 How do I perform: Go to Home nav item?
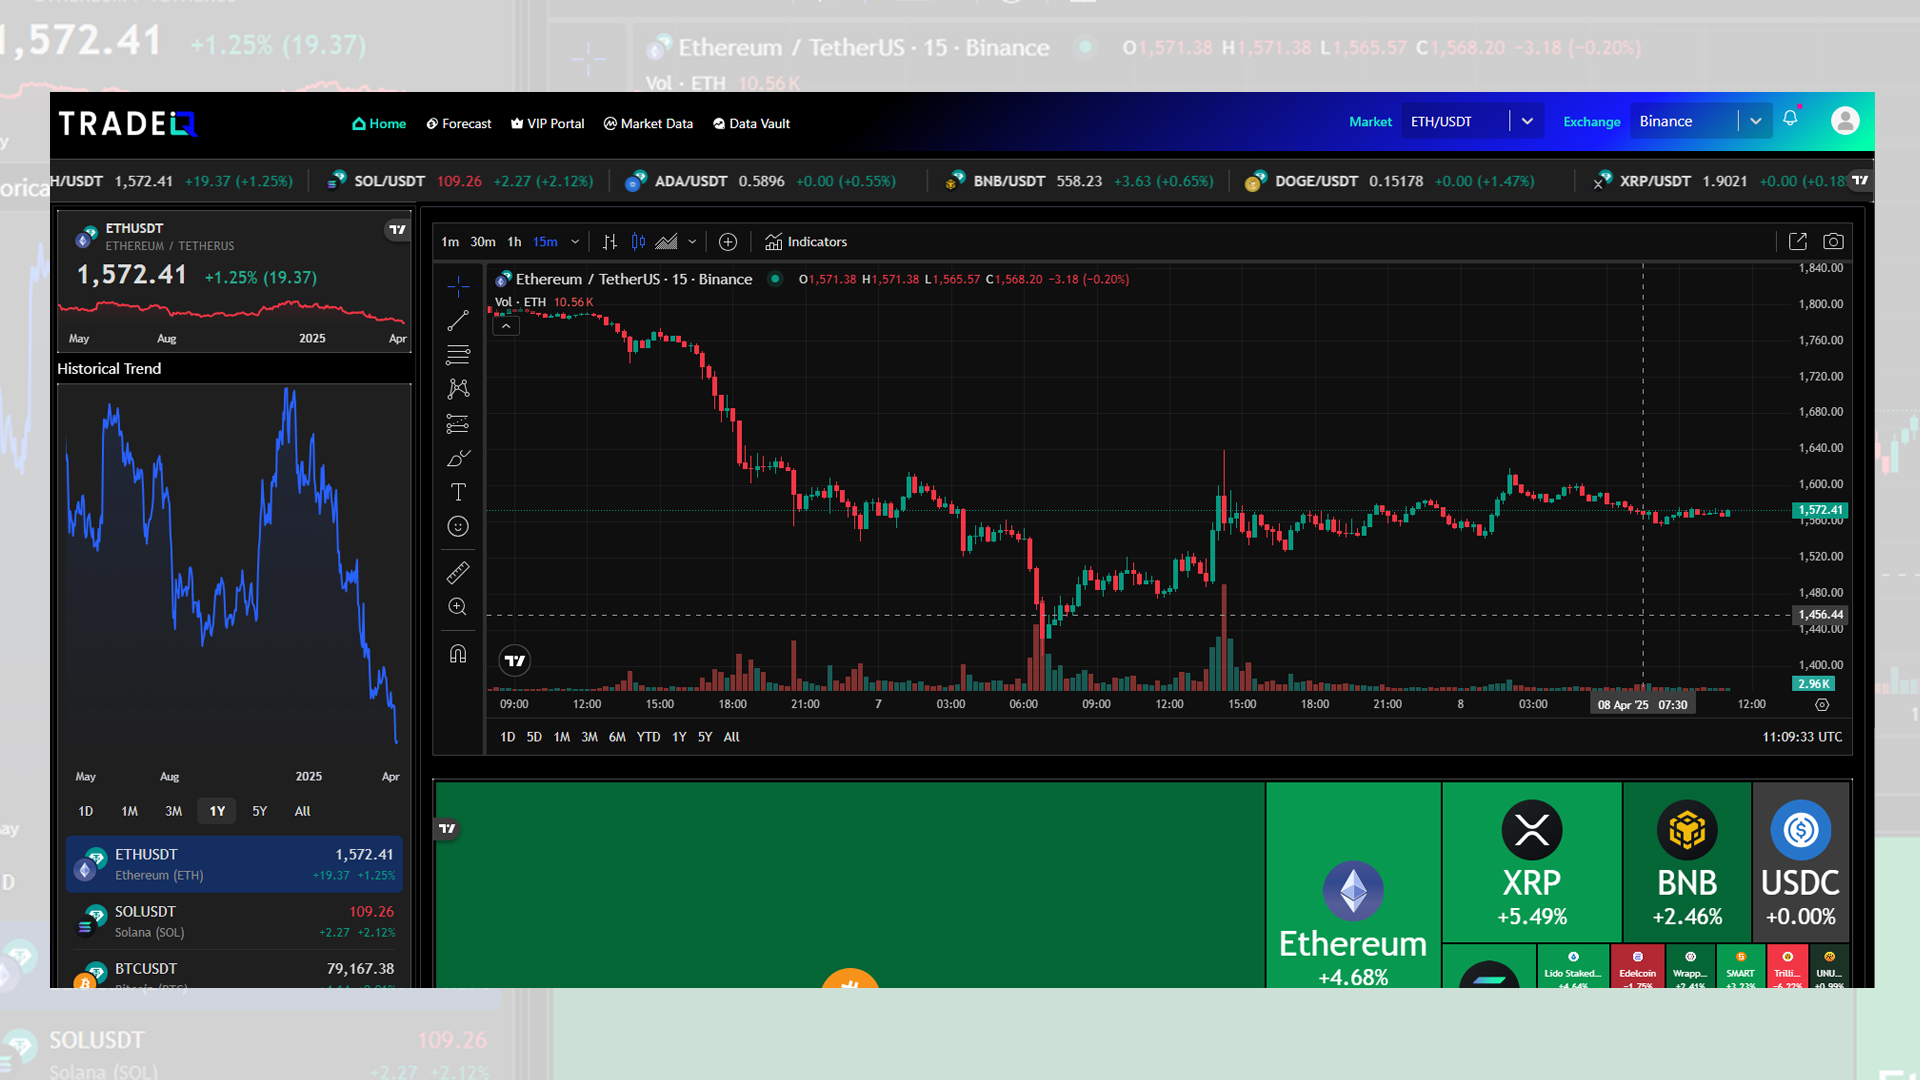coord(379,124)
